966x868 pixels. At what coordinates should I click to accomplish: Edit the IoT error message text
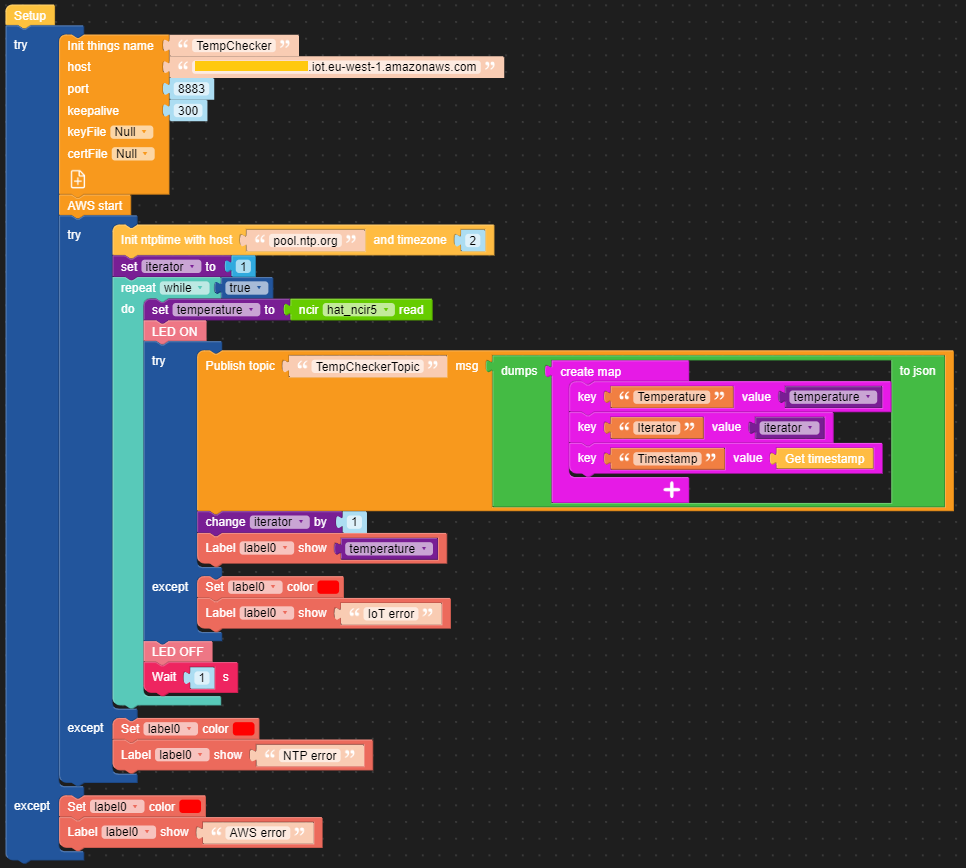tap(393, 612)
